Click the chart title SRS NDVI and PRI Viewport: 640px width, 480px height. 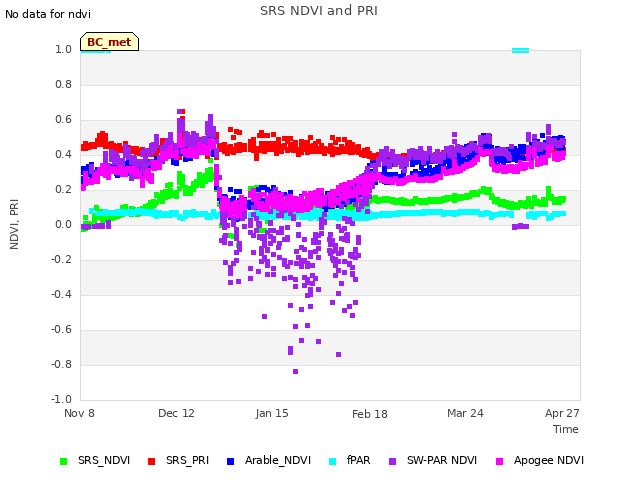pos(319,10)
